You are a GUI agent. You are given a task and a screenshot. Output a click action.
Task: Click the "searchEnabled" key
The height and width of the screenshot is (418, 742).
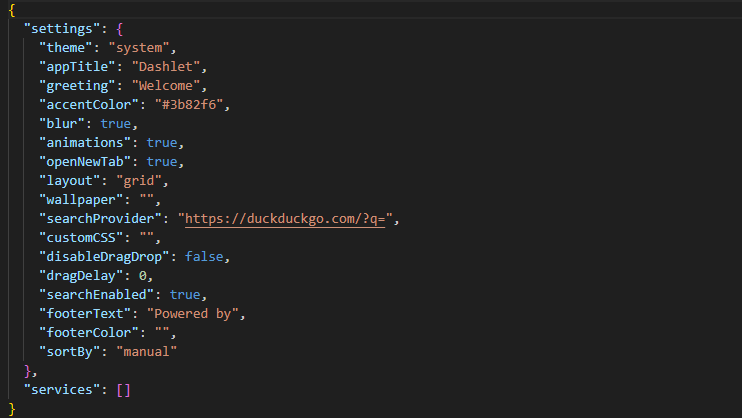click(x=96, y=294)
